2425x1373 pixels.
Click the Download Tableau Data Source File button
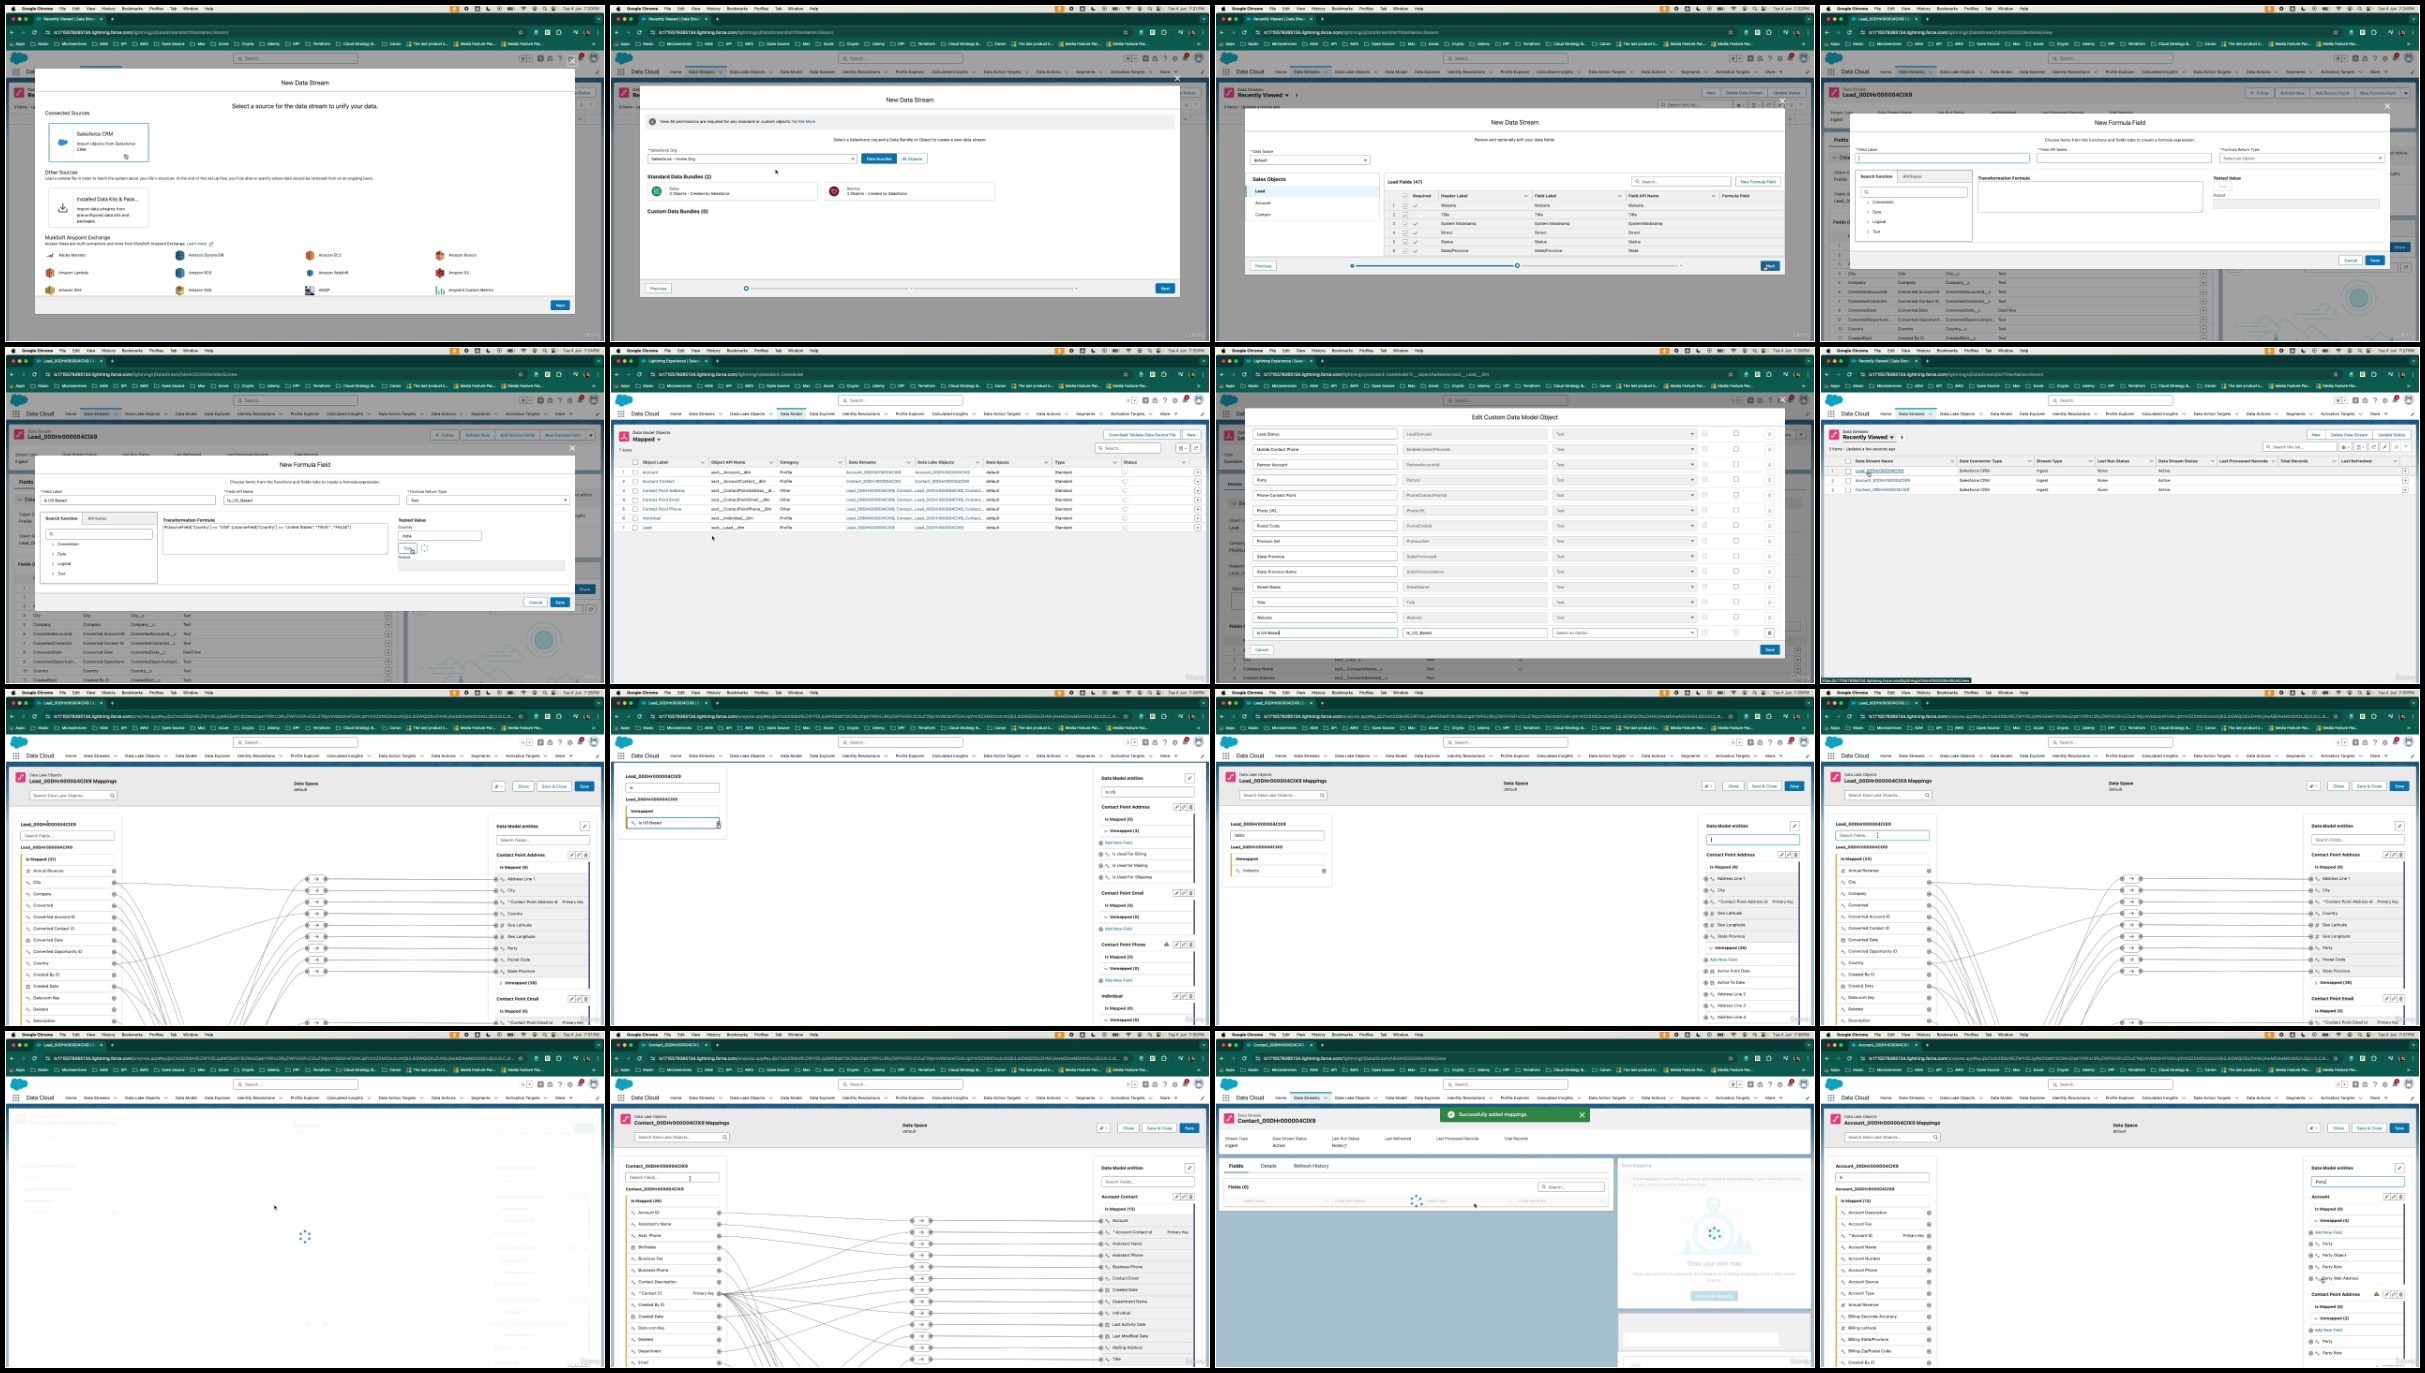click(x=1142, y=435)
